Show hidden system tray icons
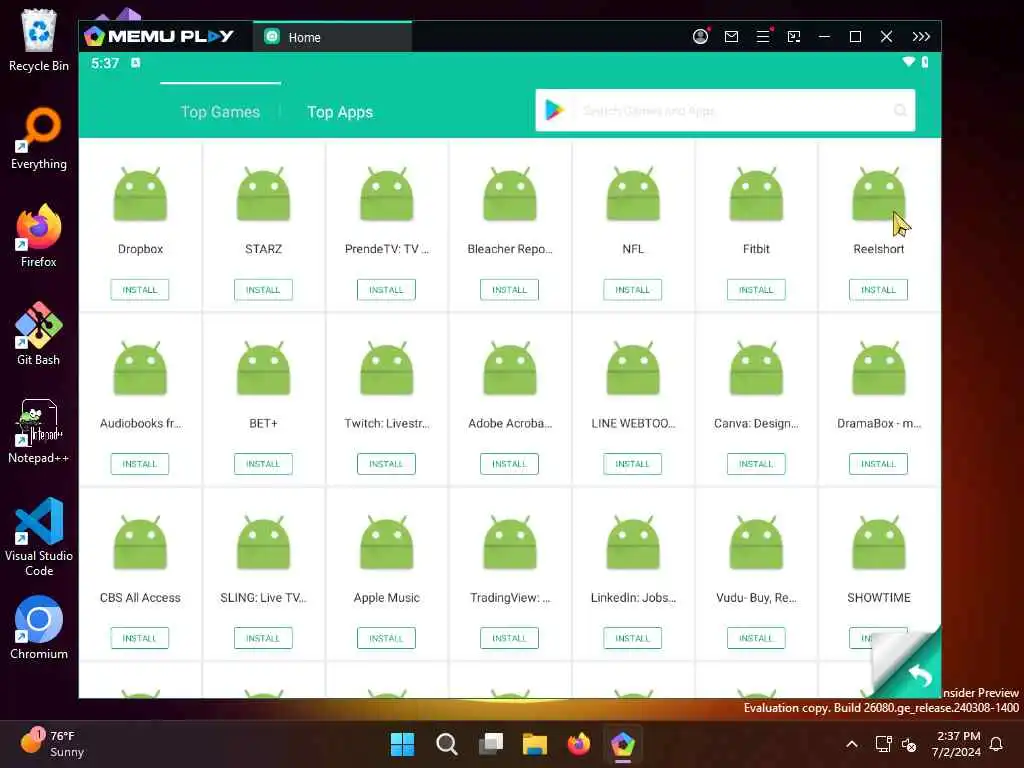Viewport: 1024px width, 768px height. pyautogui.click(x=852, y=744)
